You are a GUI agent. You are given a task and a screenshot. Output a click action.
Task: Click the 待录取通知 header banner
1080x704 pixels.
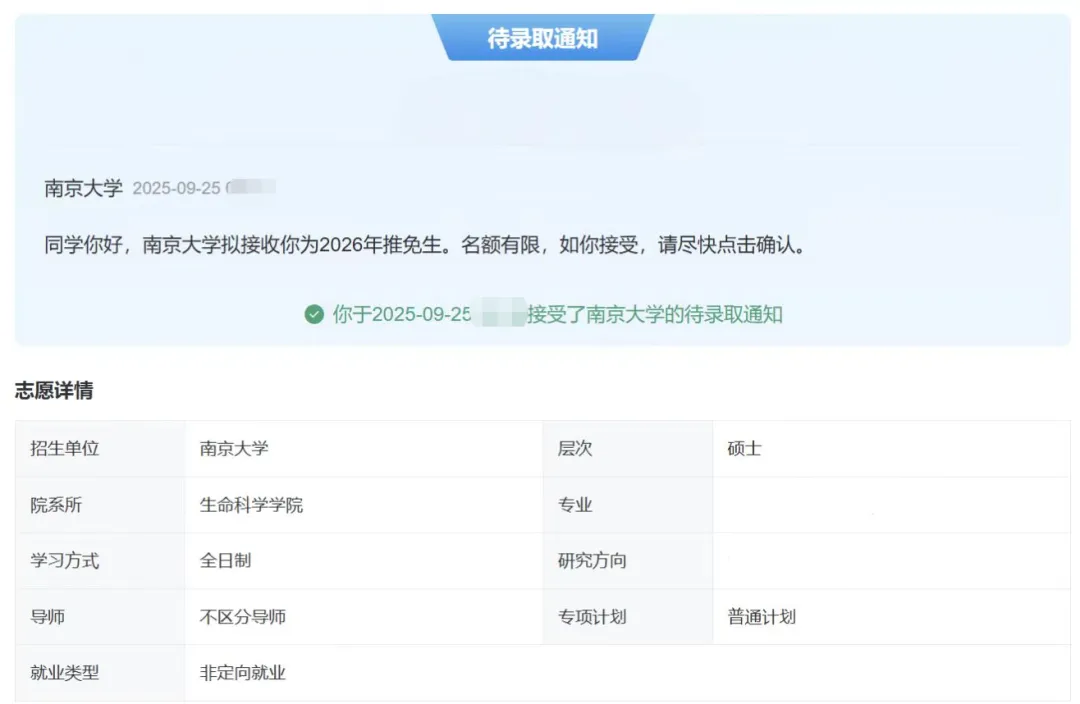coord(543,38)
